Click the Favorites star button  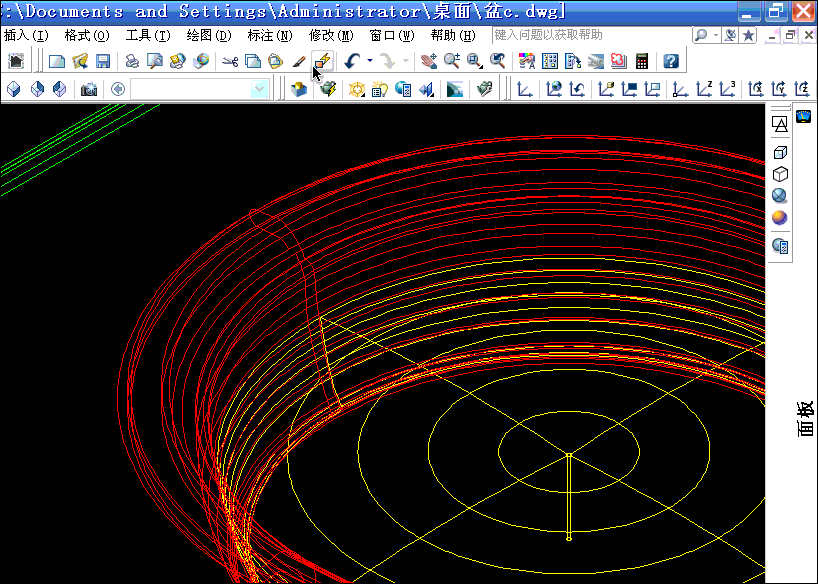pos(748,35)
